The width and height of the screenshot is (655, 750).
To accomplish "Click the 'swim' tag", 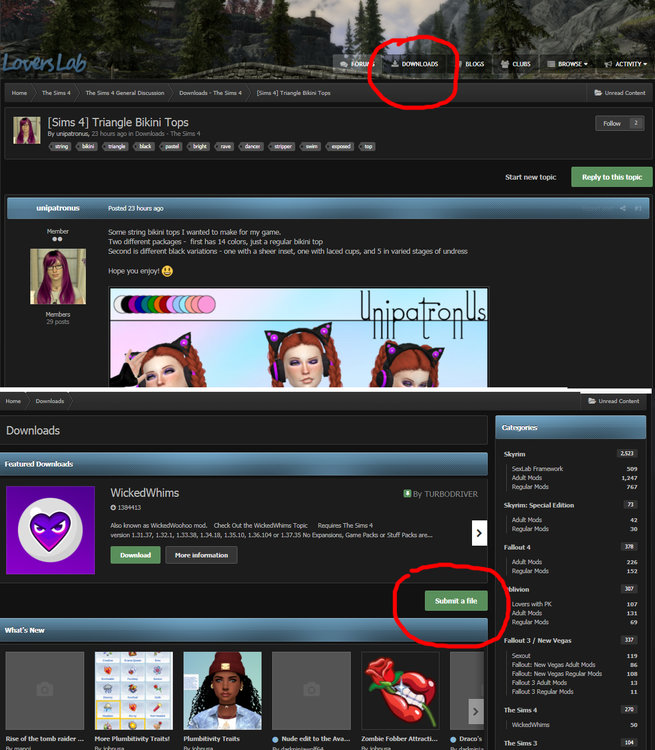I will coord(311,146).
